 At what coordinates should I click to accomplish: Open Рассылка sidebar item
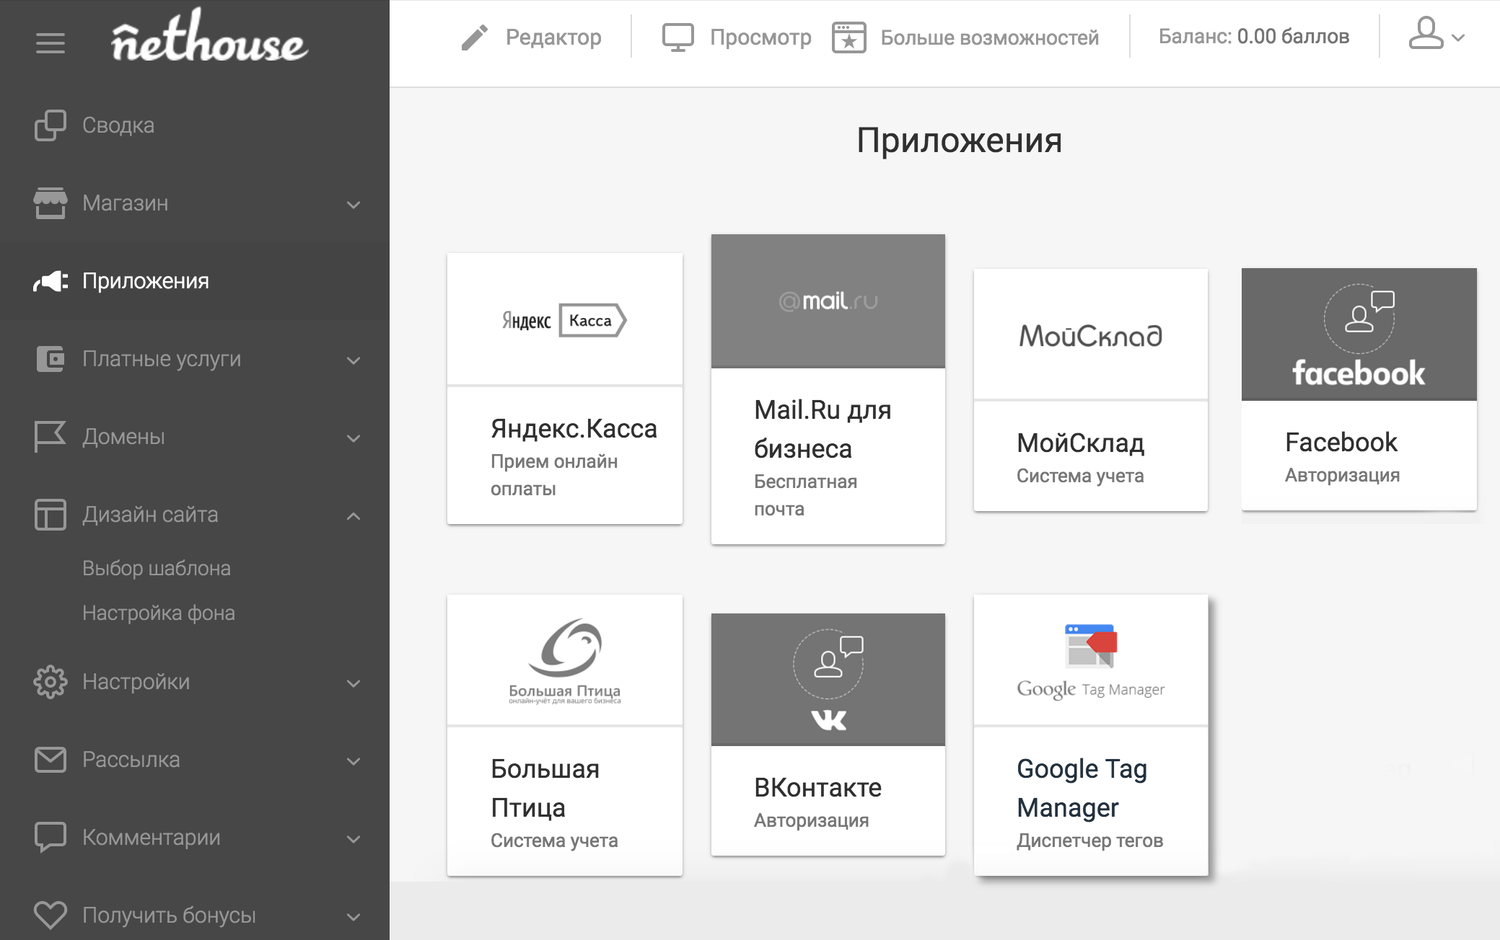[x=131, y=760]
